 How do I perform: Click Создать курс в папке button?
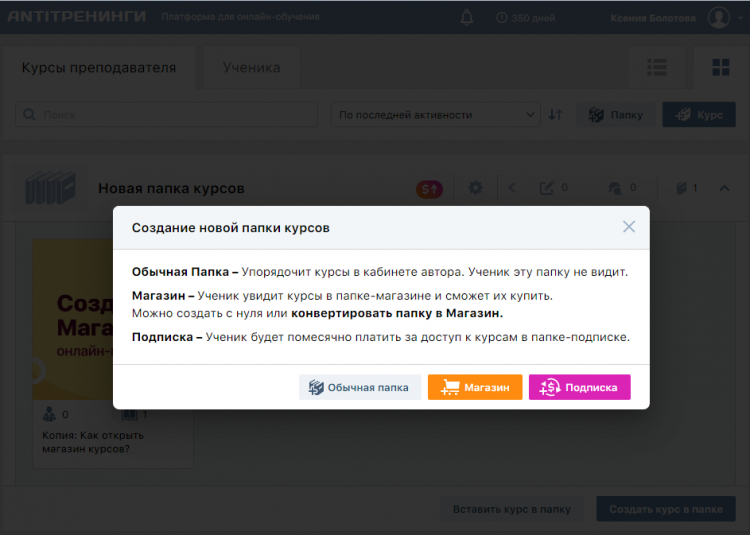point(666,509)
